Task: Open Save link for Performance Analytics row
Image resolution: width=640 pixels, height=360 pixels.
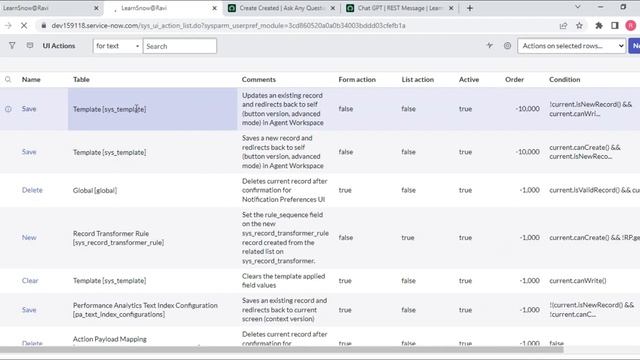Action: point(29,310)
